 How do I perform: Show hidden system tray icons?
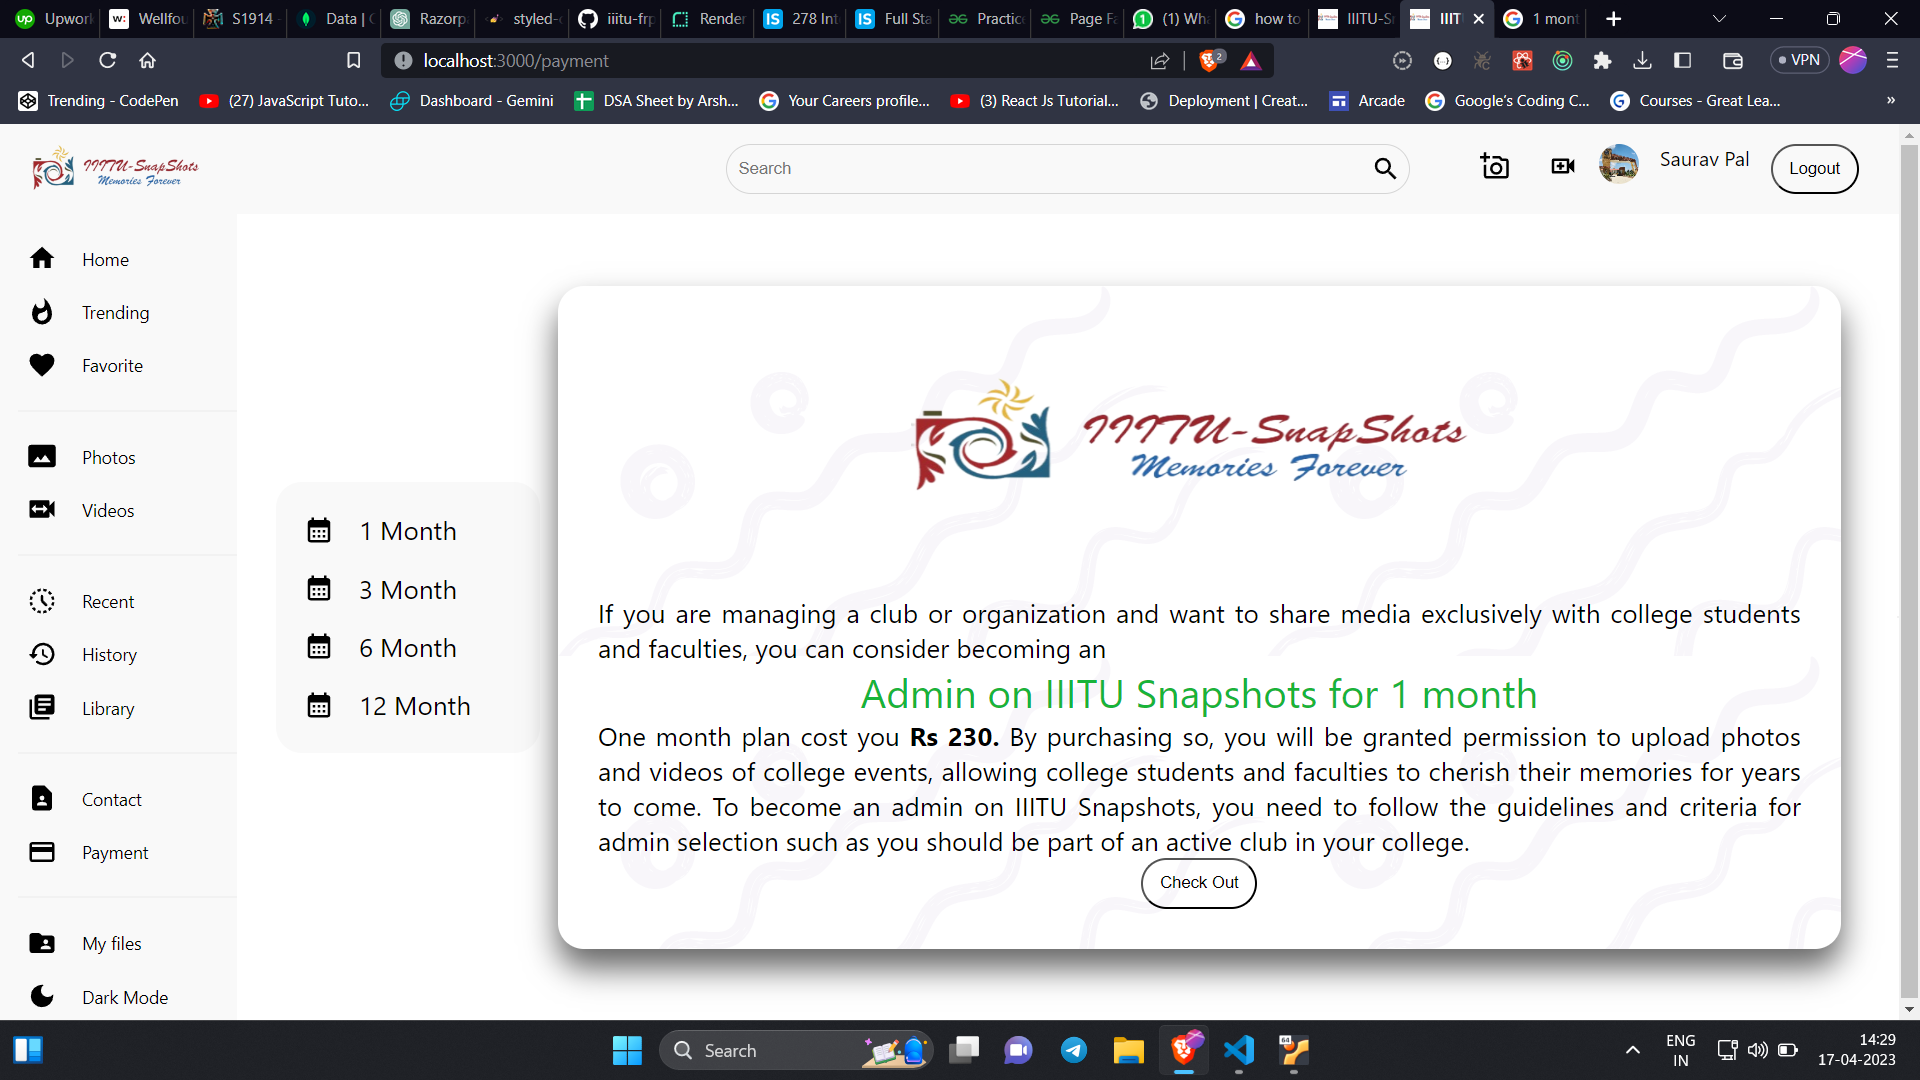(x=1632, y=1050)
